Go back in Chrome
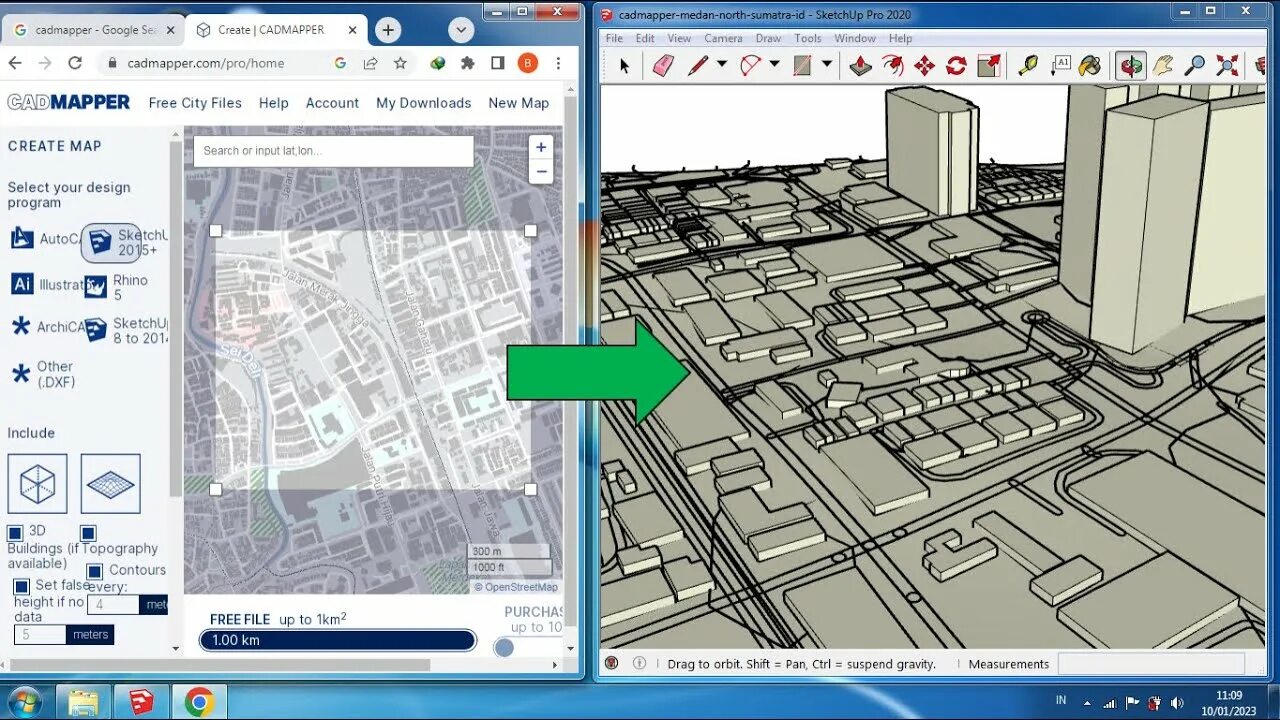 click(15, 63)
